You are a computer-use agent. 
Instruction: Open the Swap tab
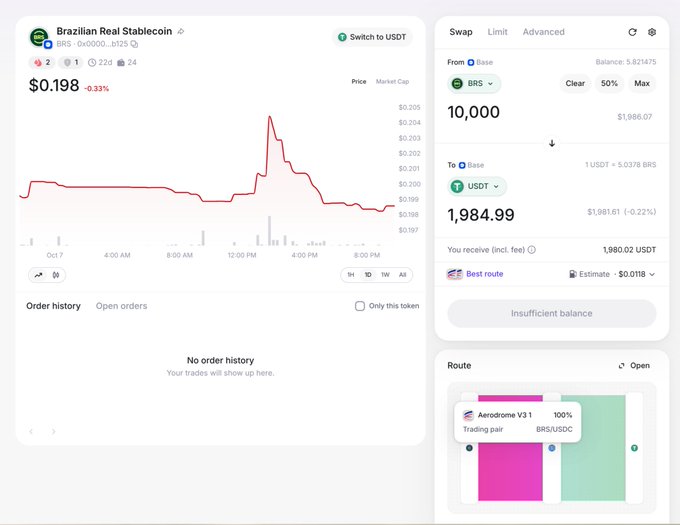coord(461,32)
